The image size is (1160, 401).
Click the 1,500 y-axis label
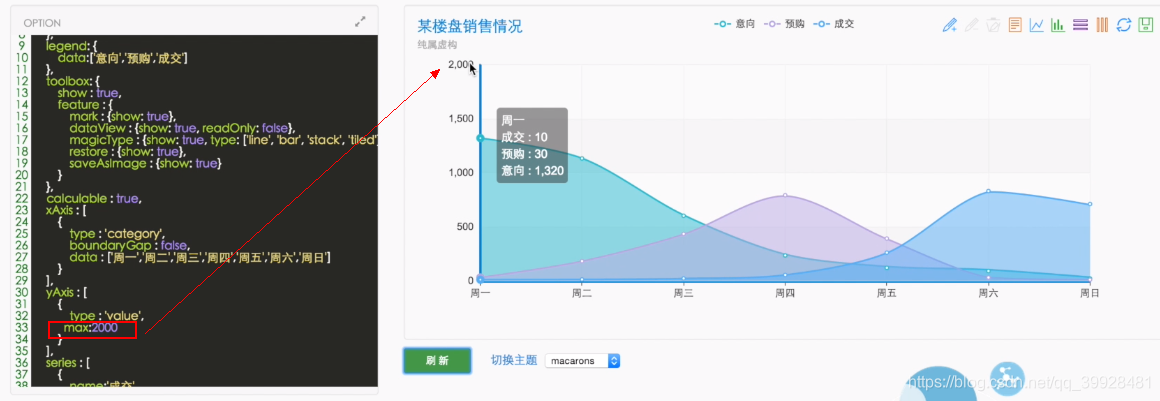[461, 118]
